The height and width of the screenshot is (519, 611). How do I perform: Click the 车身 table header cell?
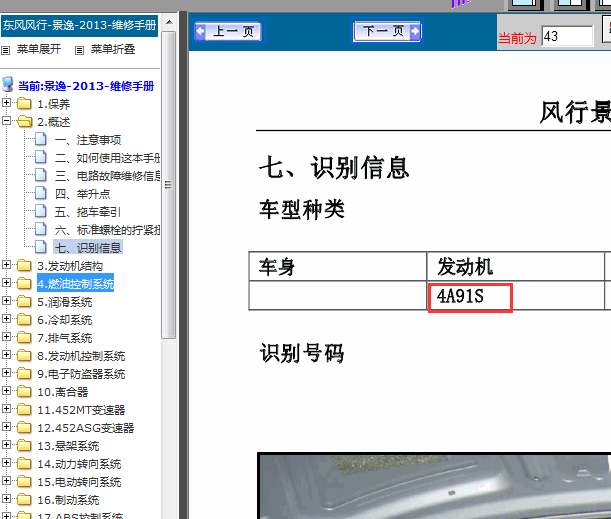point(337,267)
